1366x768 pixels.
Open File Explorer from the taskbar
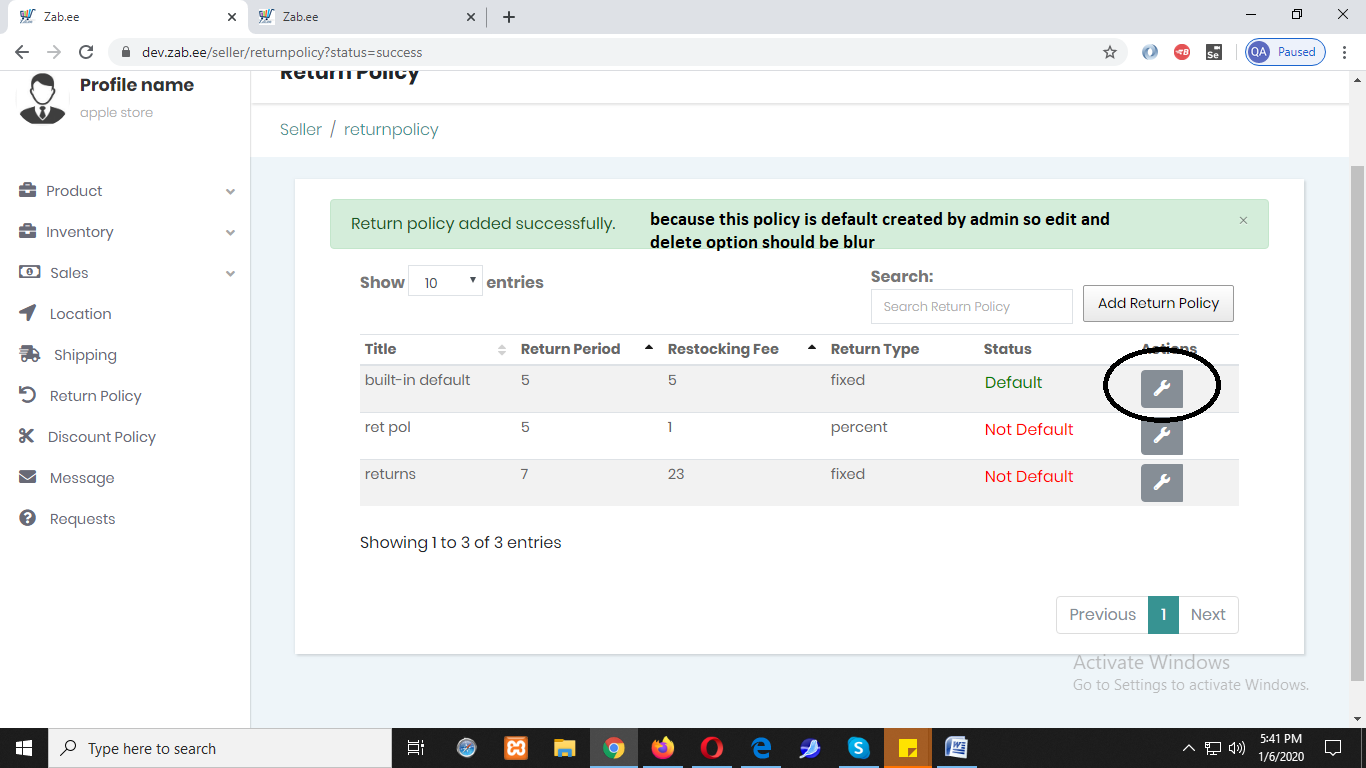565,748
